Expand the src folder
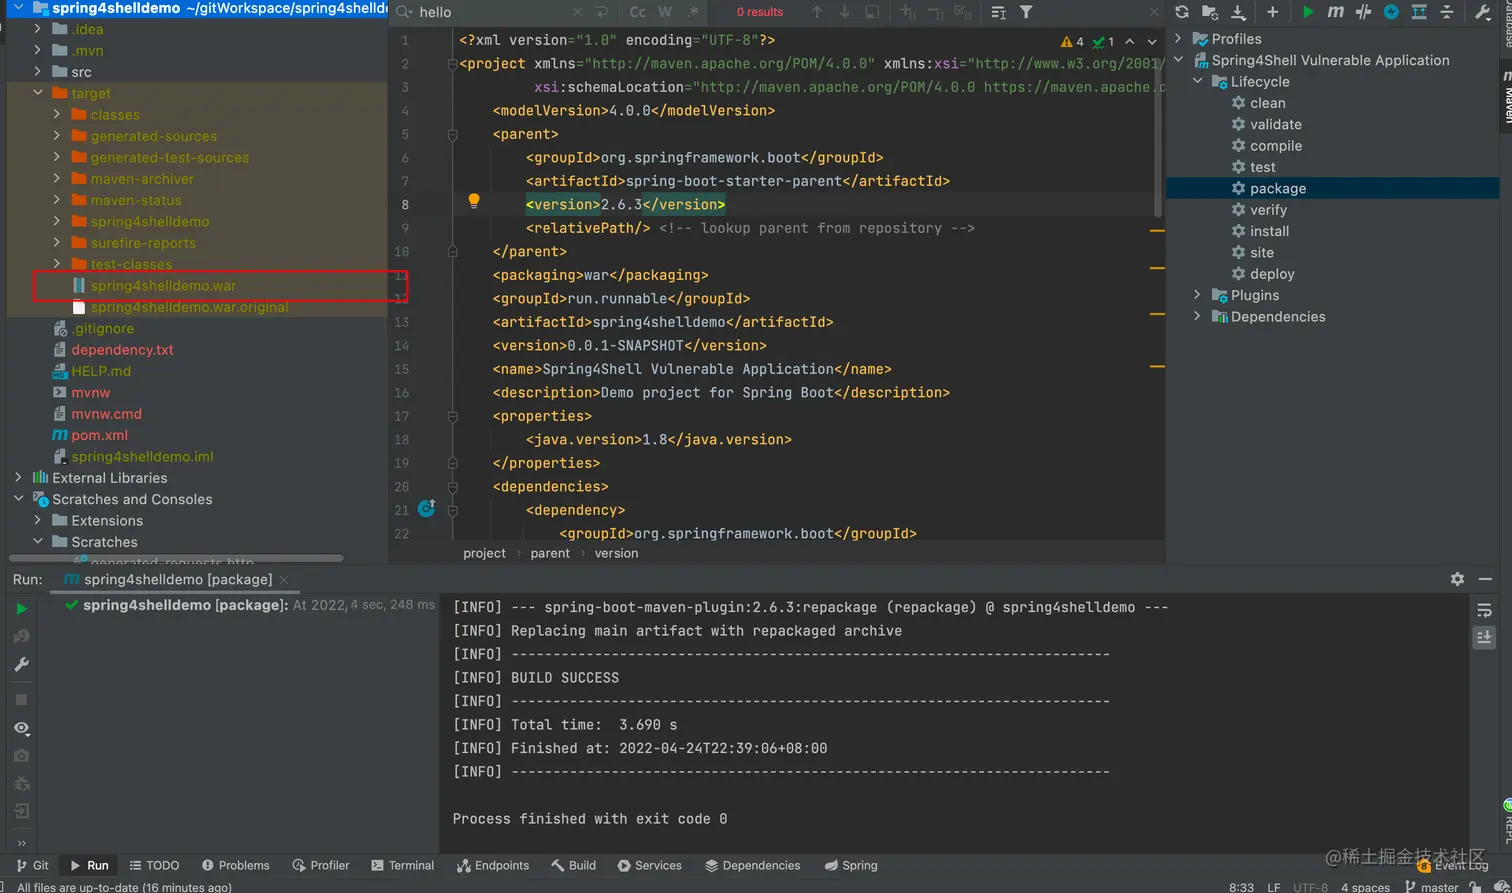 [38, 72]
